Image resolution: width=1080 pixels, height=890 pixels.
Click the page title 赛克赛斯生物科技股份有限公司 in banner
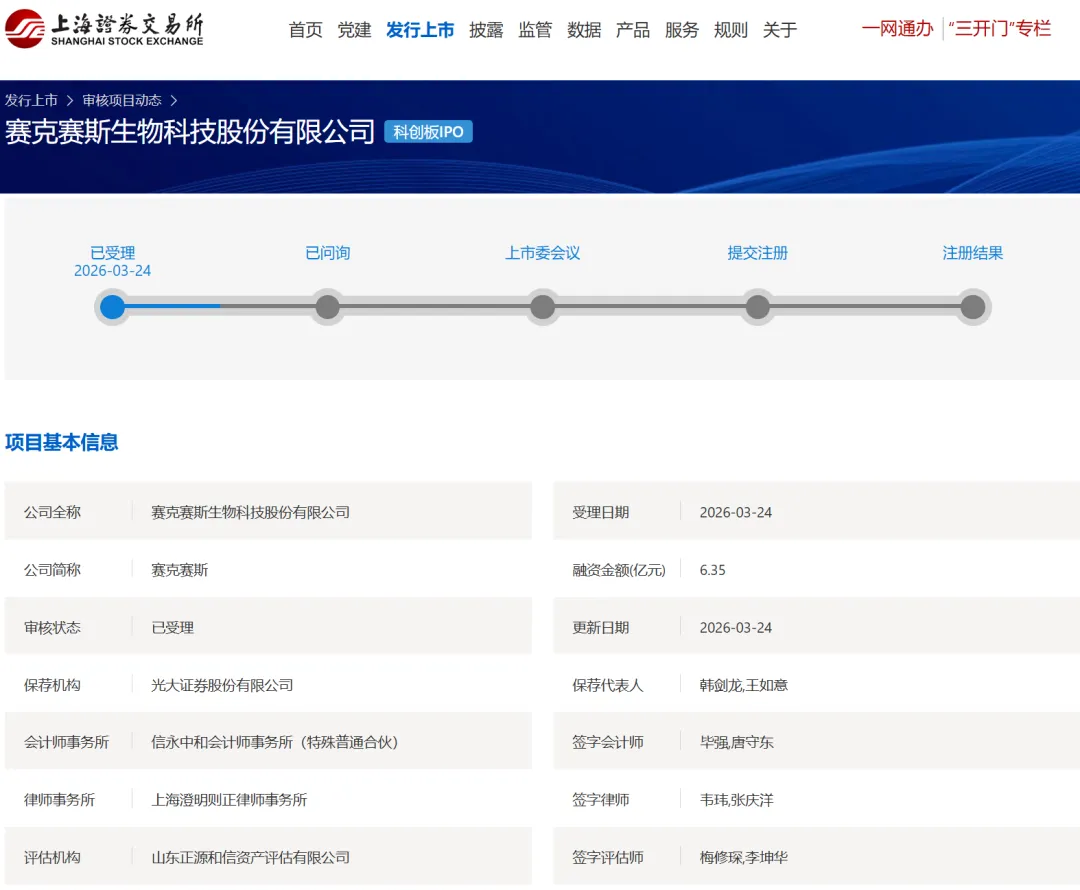pyautogui.click(x=189, y=132)
